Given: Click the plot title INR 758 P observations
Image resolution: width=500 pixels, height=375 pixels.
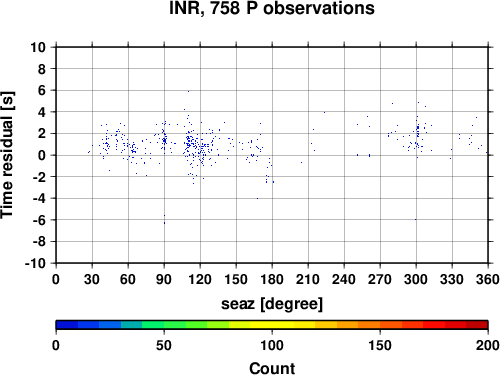Looking at the screenshot, I should click(272, 8).
